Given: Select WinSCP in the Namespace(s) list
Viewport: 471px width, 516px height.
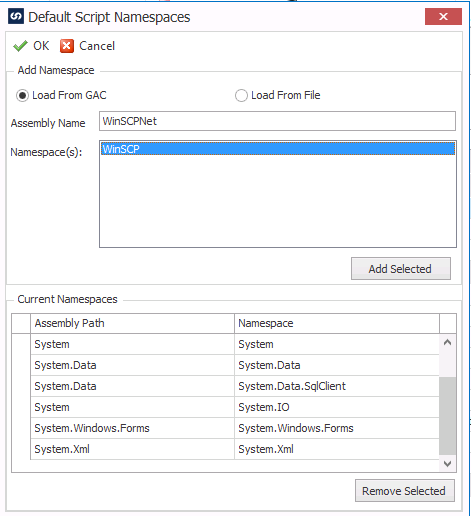Looking at the screenshot, I should (278, 149).
